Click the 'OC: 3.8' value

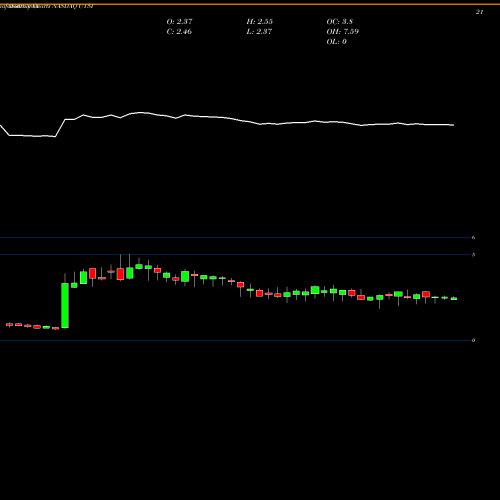pos(339,22)
